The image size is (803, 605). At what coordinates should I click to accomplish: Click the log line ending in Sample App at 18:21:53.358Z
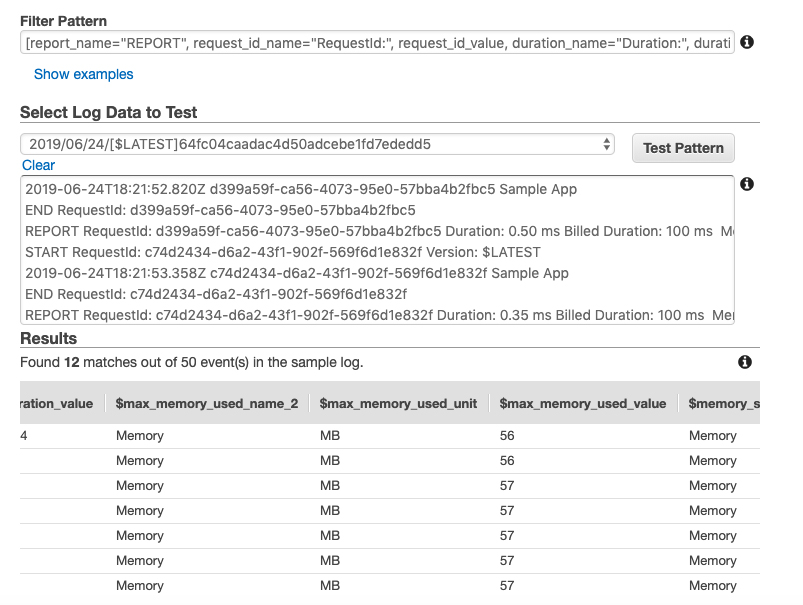coord(297,274)
